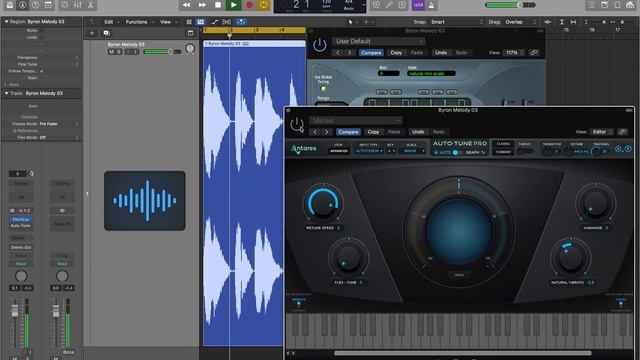Viewport: 640px width, 360px height.
Task: Open the Edit menu in the Tracks area
Action: [109, 22]
